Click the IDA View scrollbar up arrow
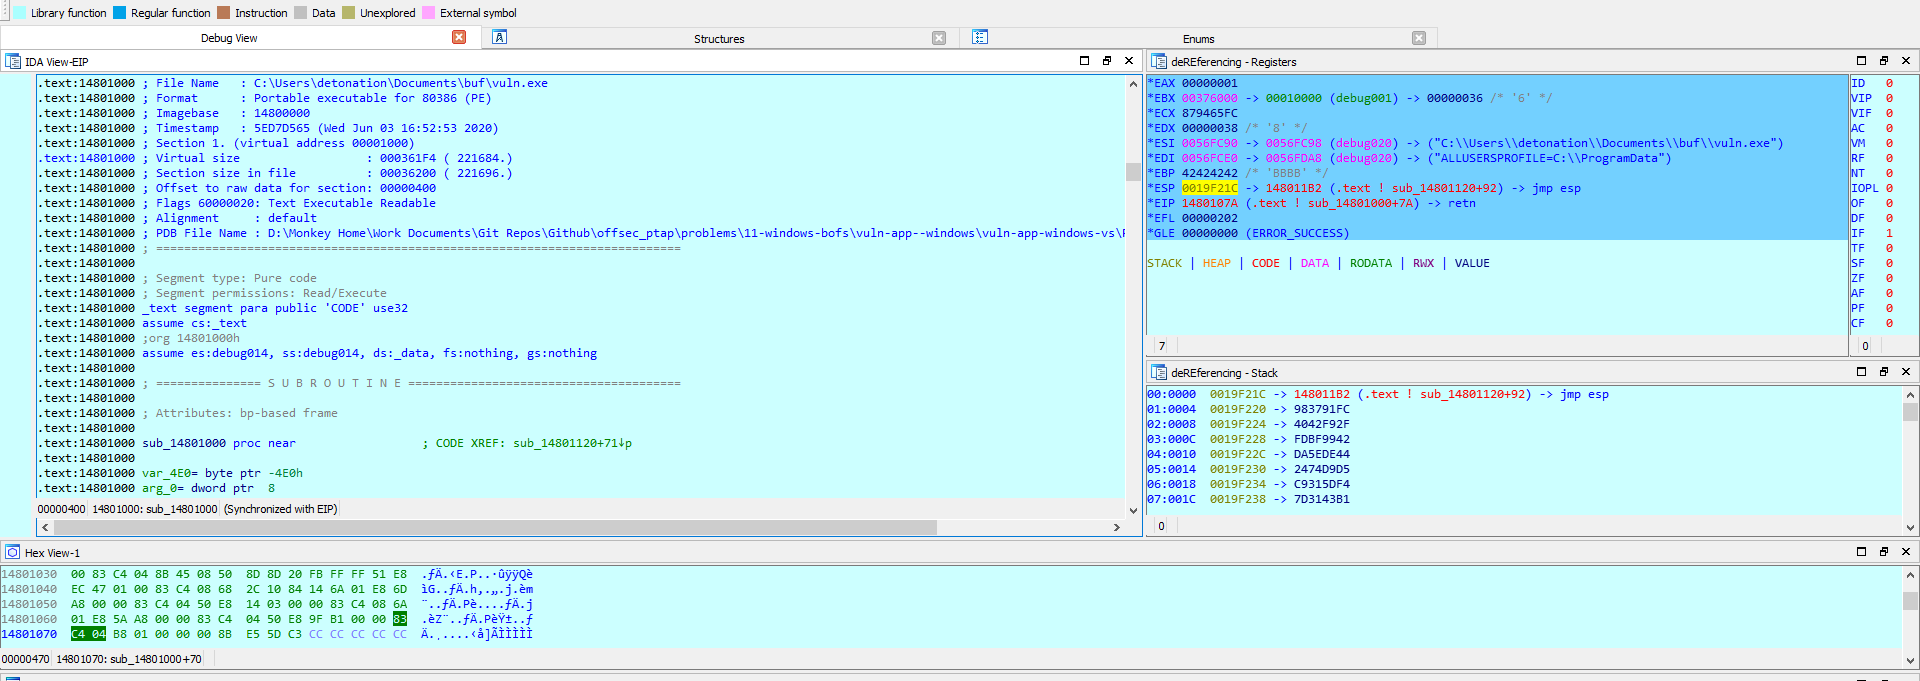 click(1133, 84)
